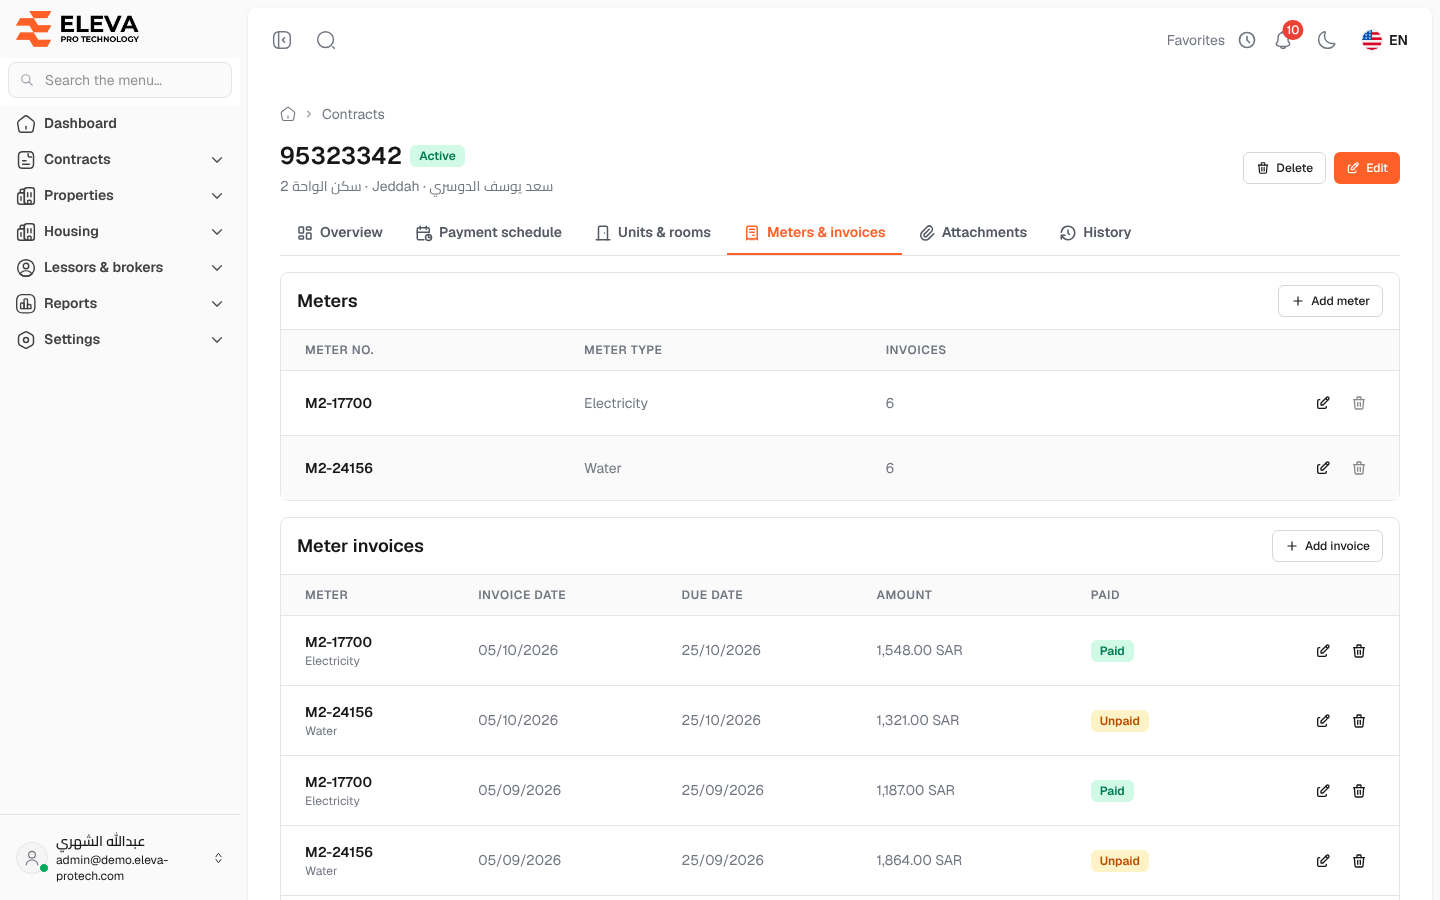
Task: Open recent history clock icon
Action: 1247,40
